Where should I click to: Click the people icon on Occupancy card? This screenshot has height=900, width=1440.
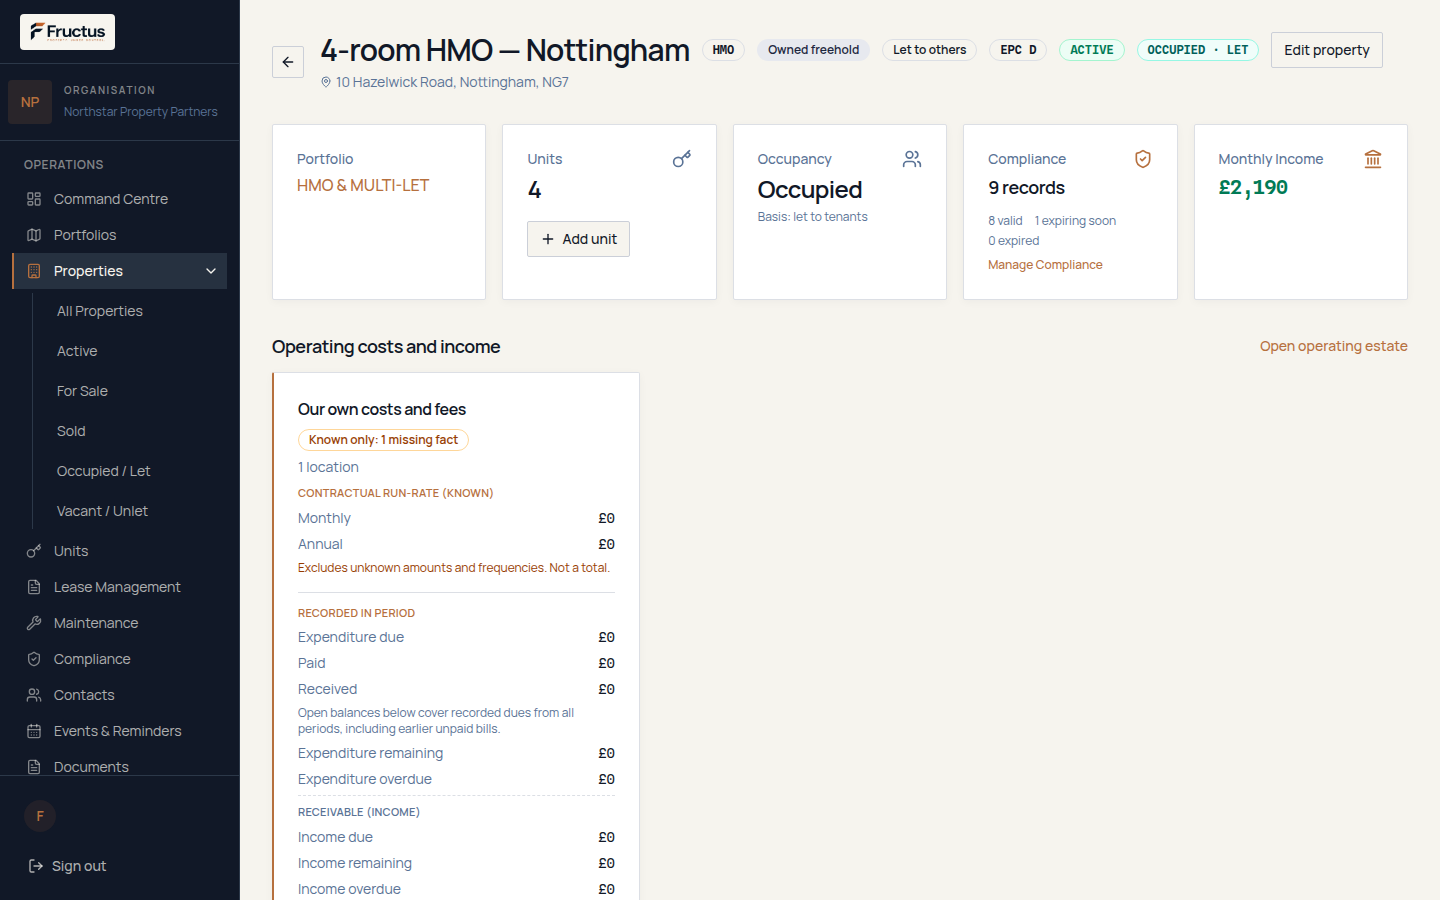pos(912,159)
